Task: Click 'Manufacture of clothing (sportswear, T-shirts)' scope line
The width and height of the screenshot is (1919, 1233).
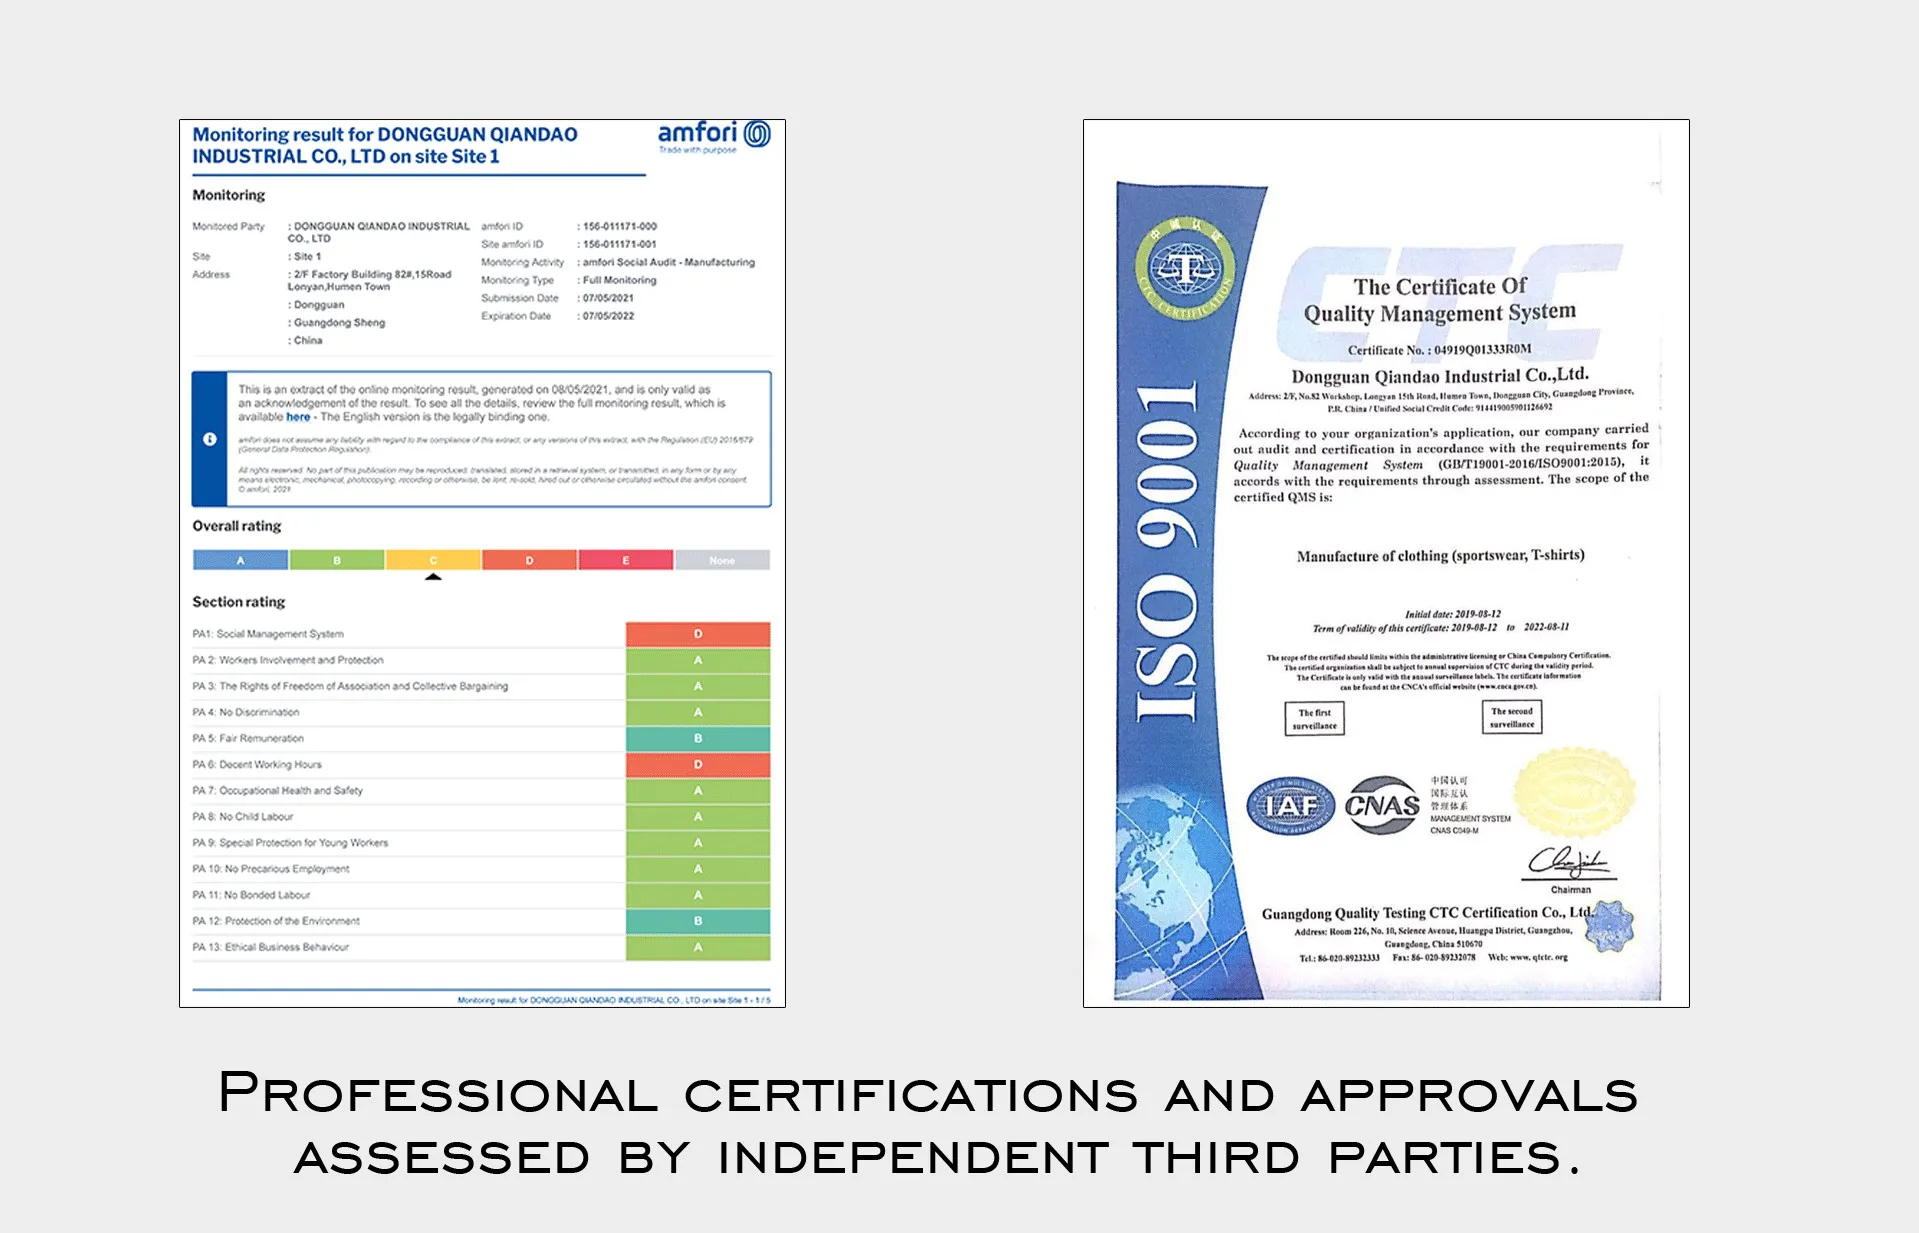Action: tap(1441, 556)
